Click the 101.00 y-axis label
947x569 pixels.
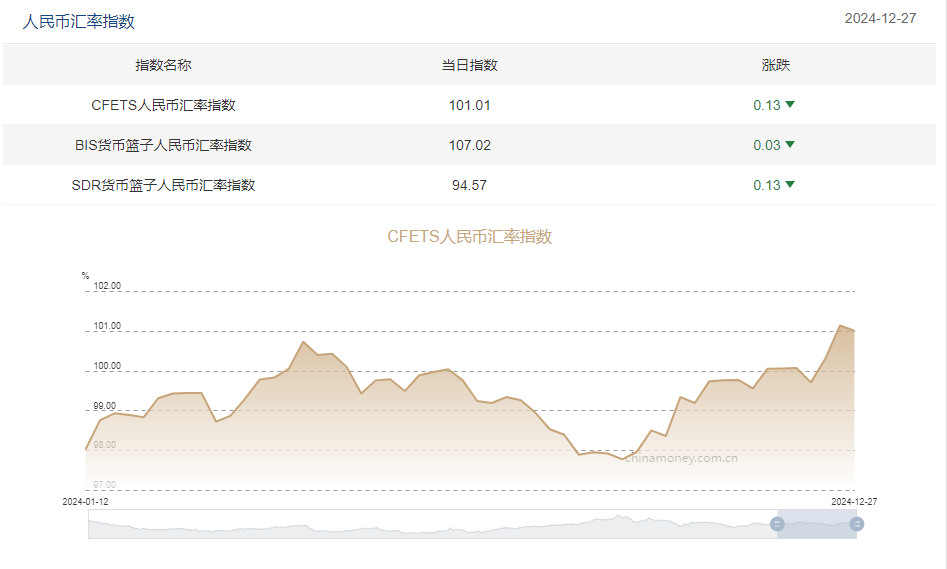pyautogui.click(x=107, y=326)
